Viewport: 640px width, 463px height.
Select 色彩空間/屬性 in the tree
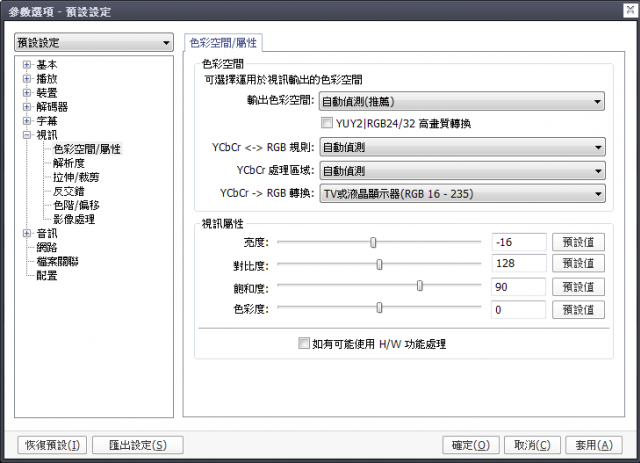(x=87, y=149)
